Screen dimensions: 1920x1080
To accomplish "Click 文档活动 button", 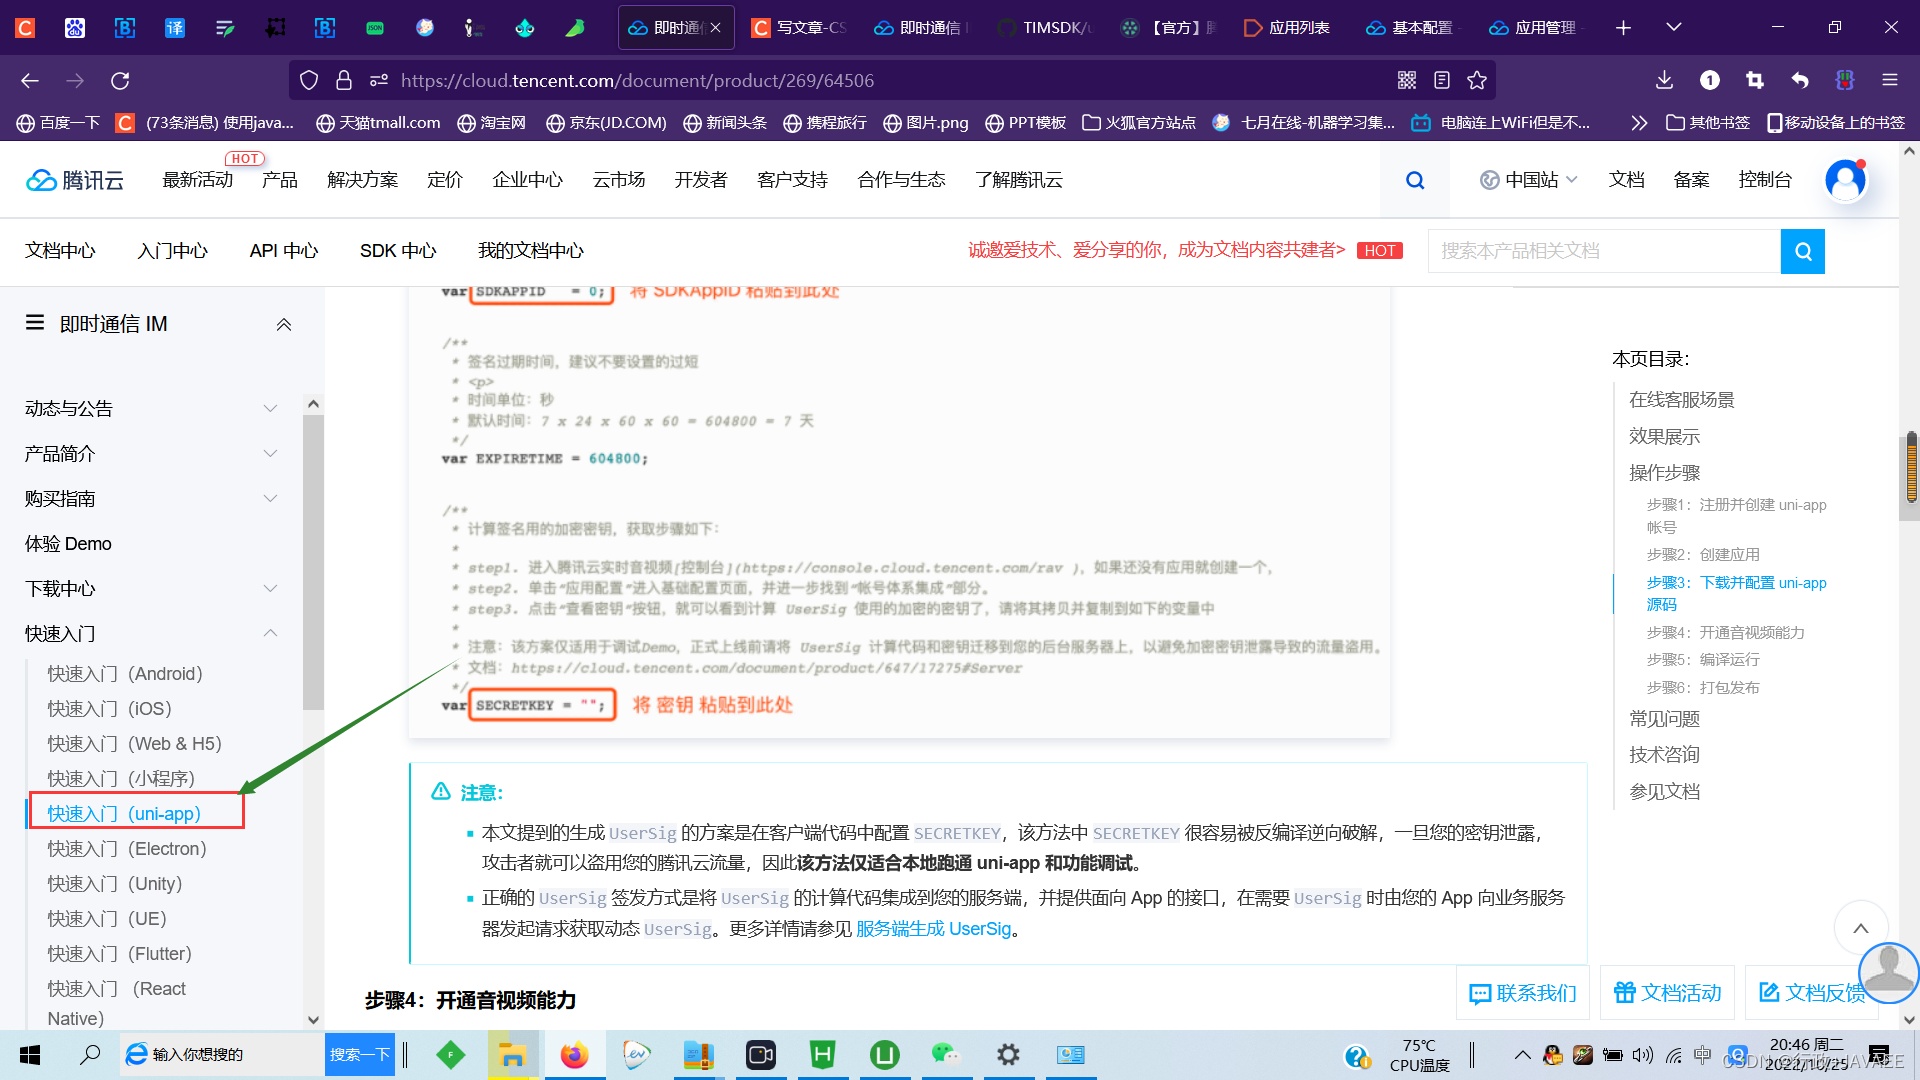I will coord(1668,993).
